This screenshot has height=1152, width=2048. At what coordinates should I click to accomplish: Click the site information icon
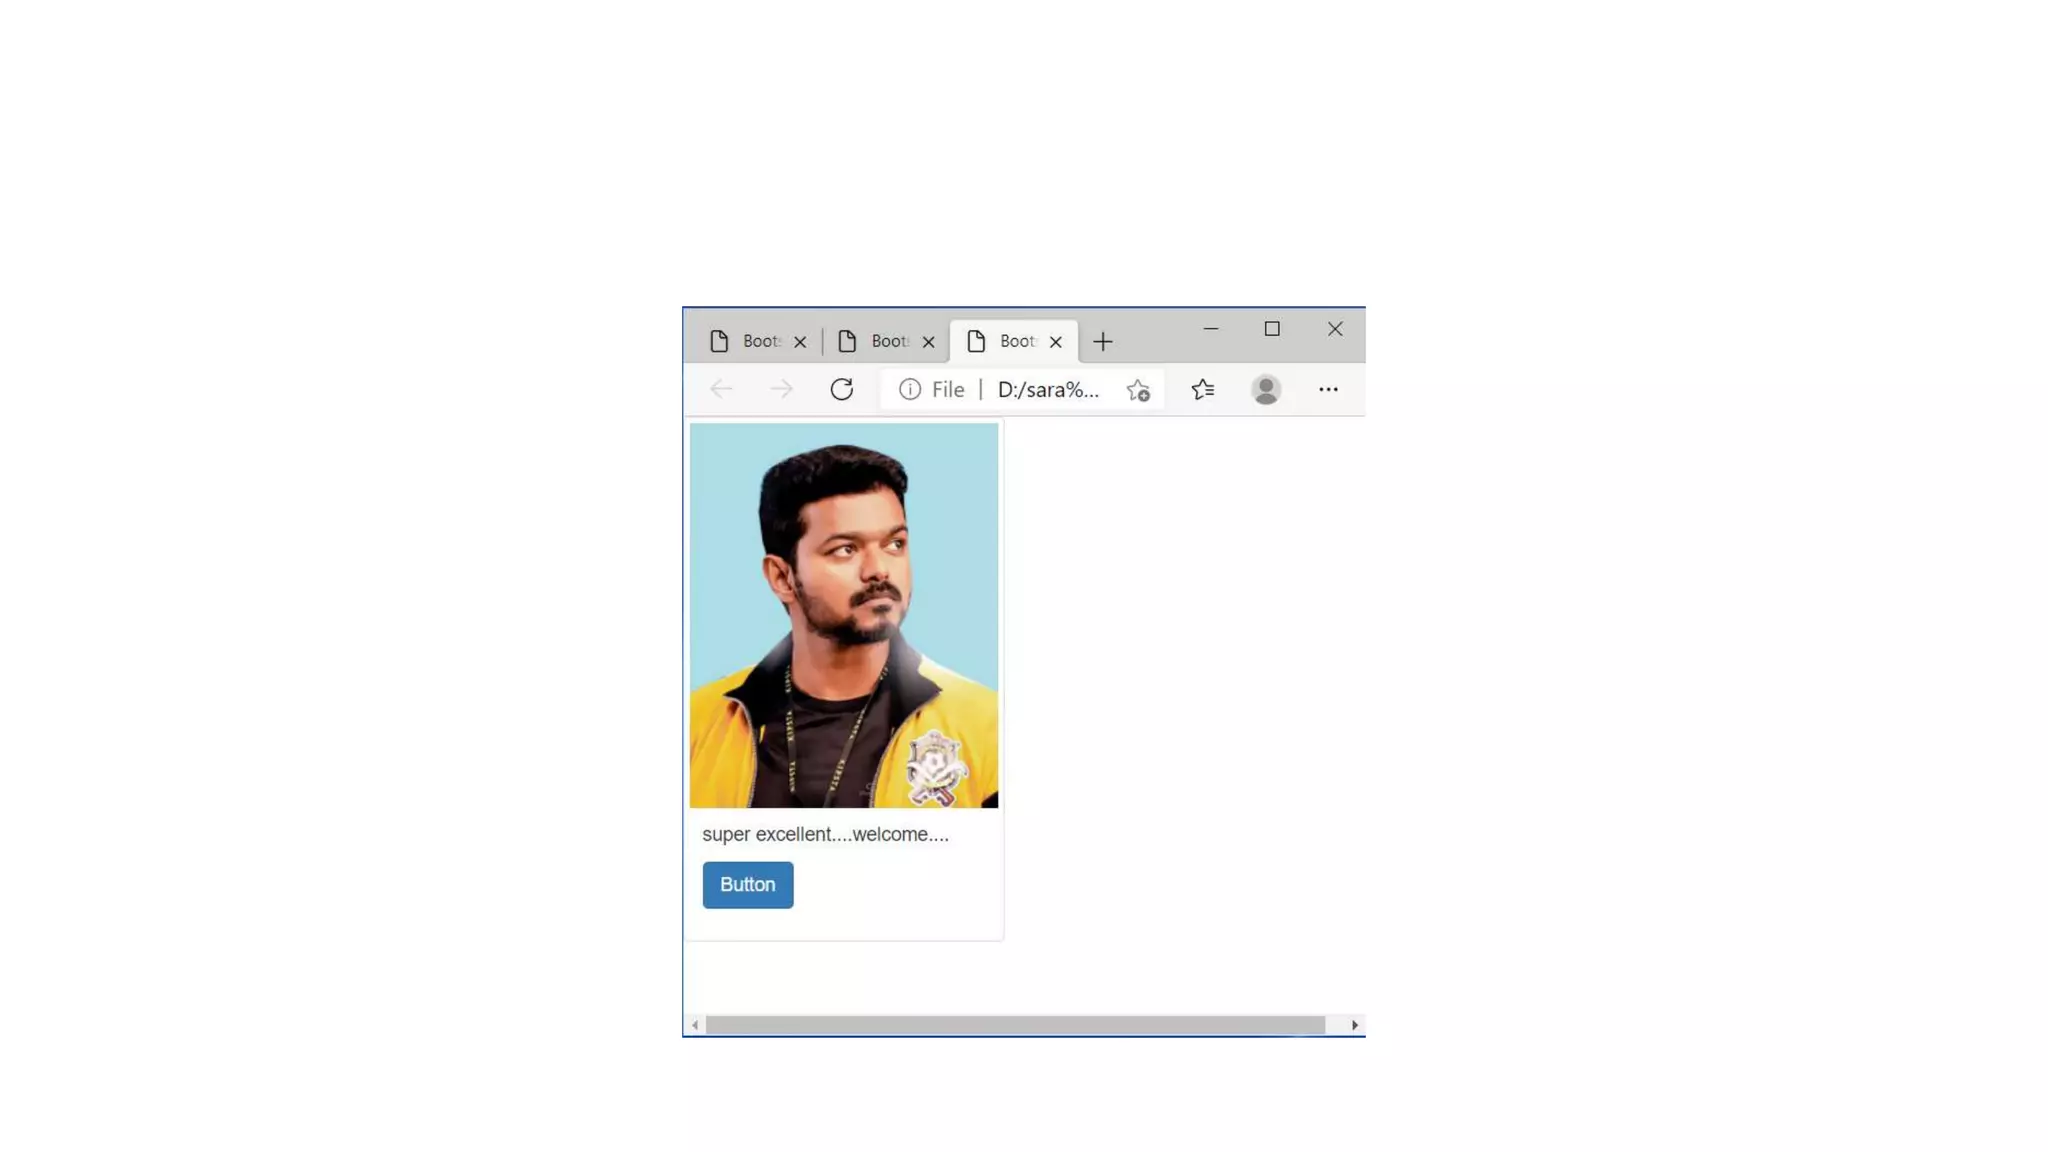[x=909, y=389]
